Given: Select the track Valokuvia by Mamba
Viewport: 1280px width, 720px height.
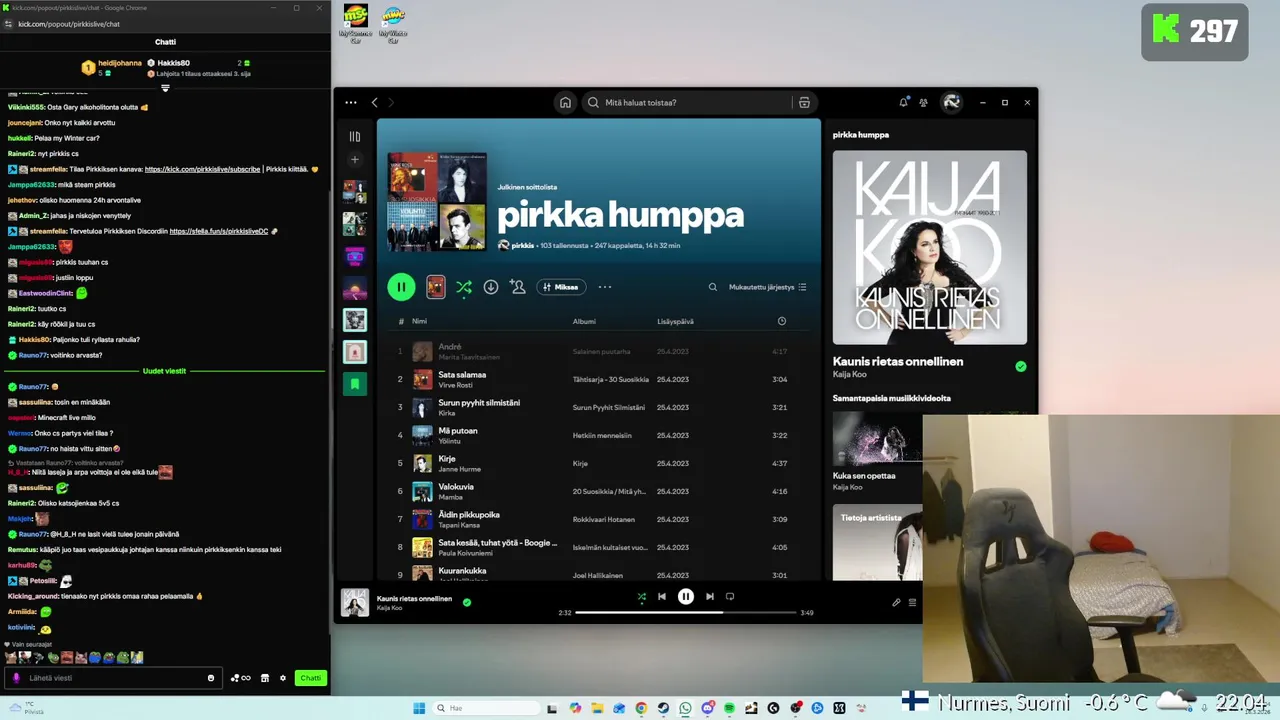Looking at the screenshot, I should pos(600,491).
